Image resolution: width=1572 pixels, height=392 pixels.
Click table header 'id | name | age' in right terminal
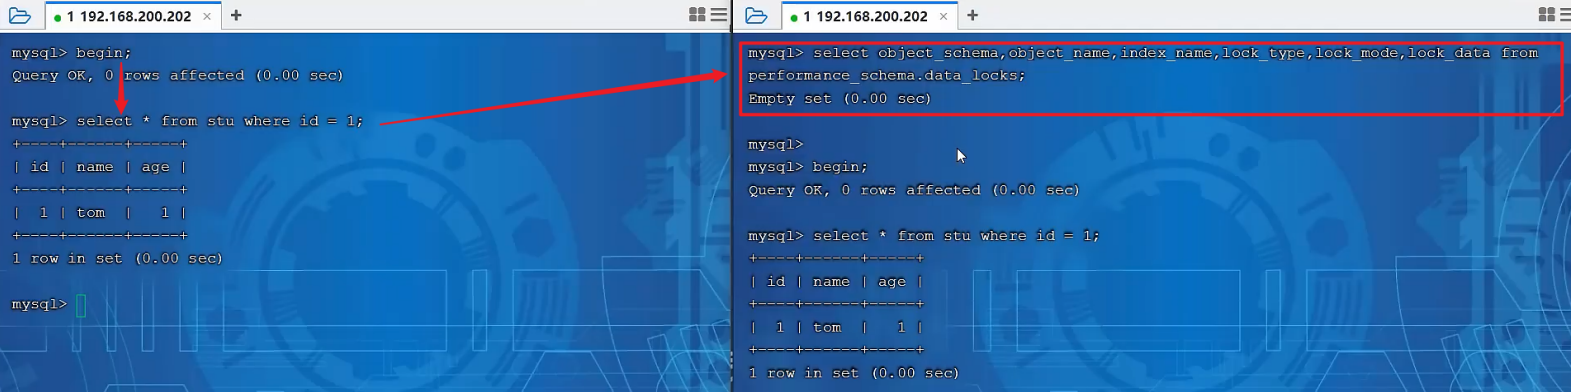[x=835, y=282]
